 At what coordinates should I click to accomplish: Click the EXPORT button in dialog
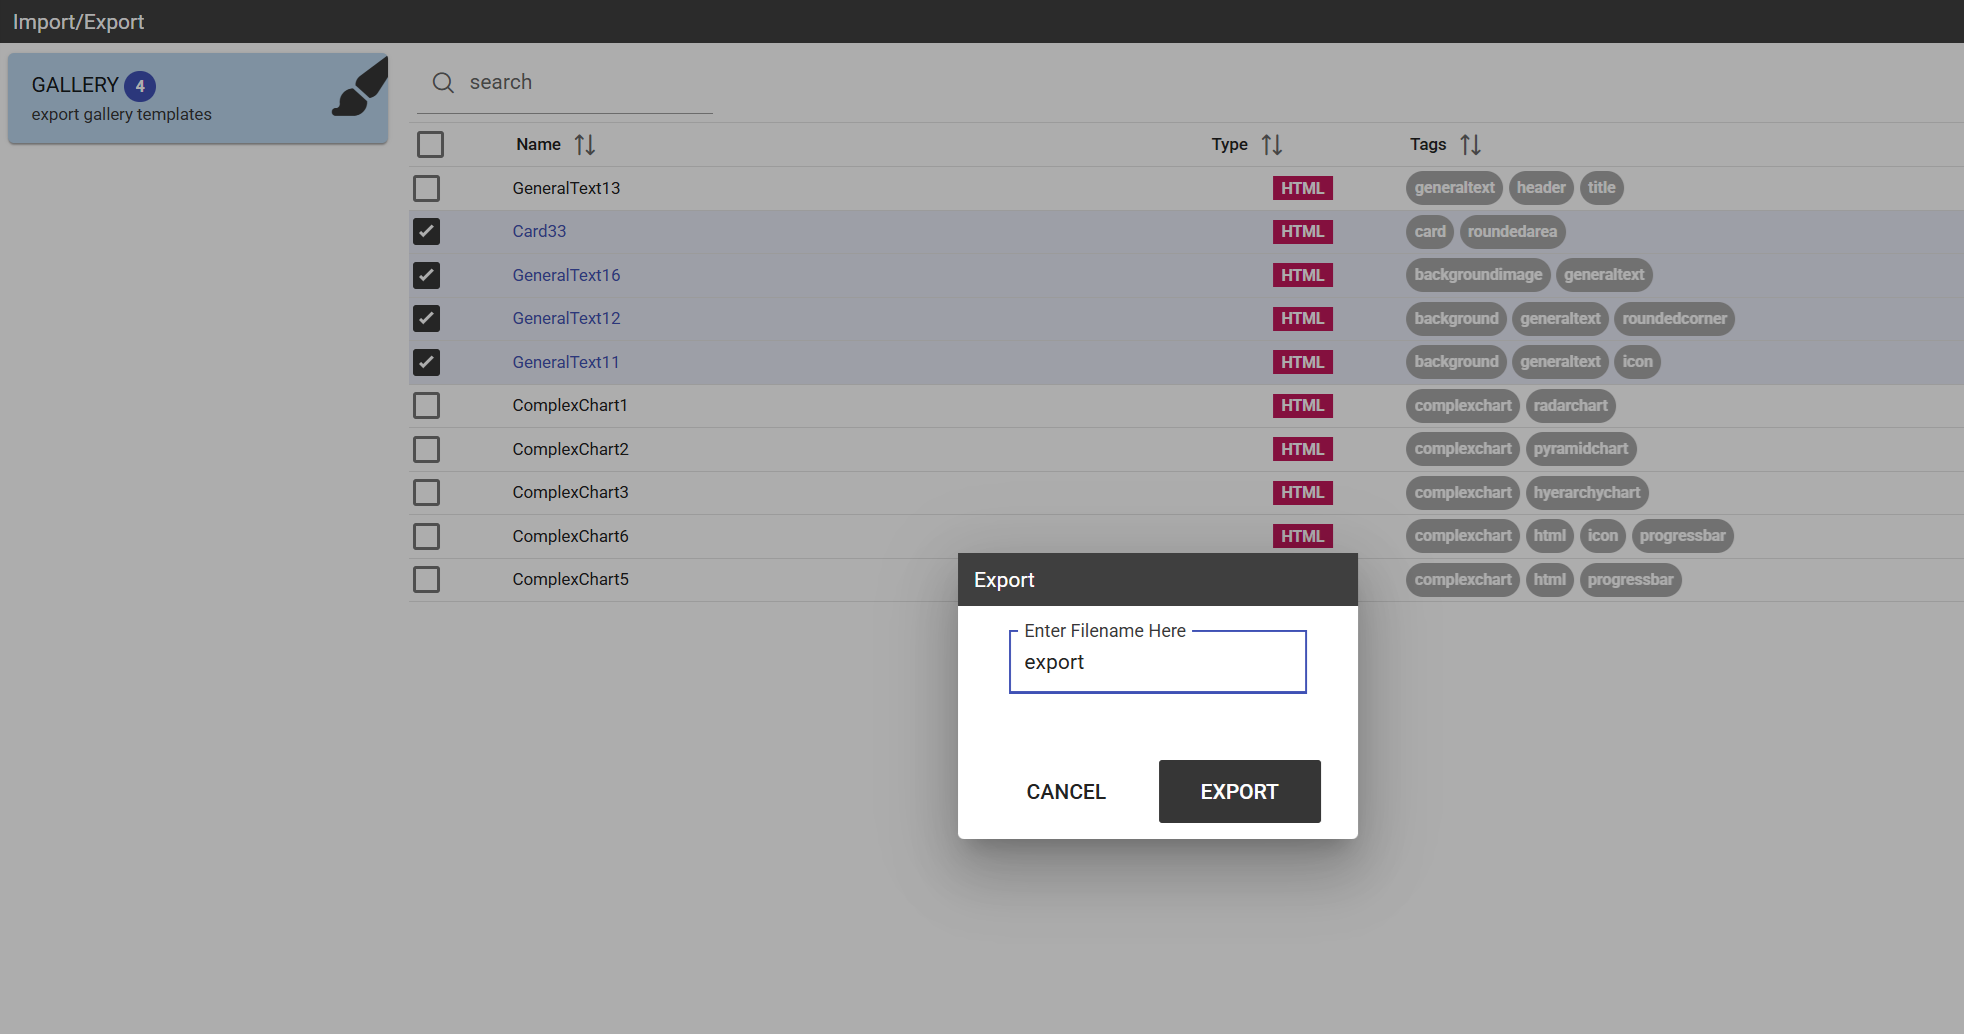point(1239,792)
